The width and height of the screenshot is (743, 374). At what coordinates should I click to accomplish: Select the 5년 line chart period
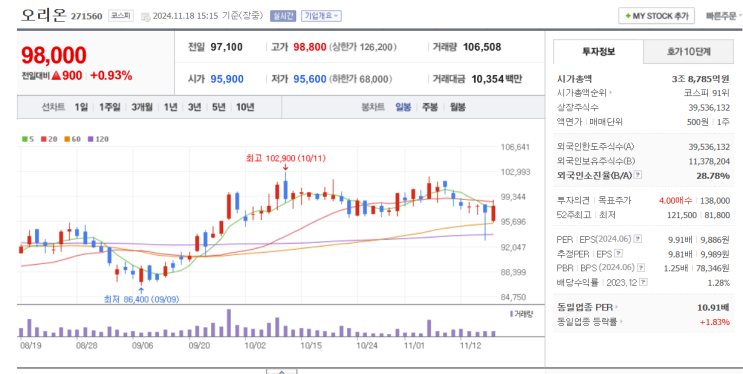coord(219,107)
